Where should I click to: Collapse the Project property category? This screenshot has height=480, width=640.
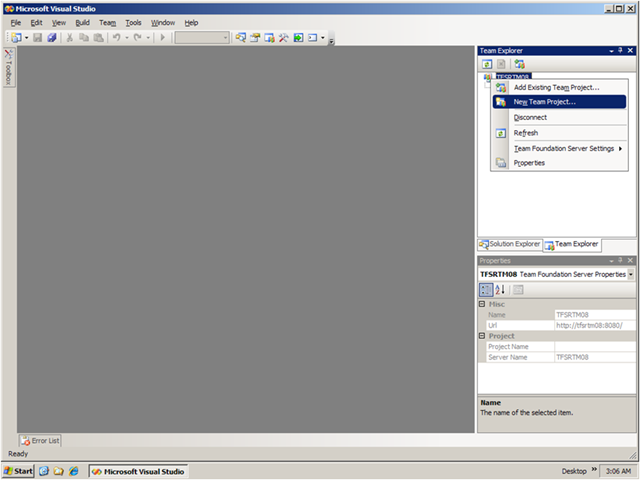tap(482, 336)
